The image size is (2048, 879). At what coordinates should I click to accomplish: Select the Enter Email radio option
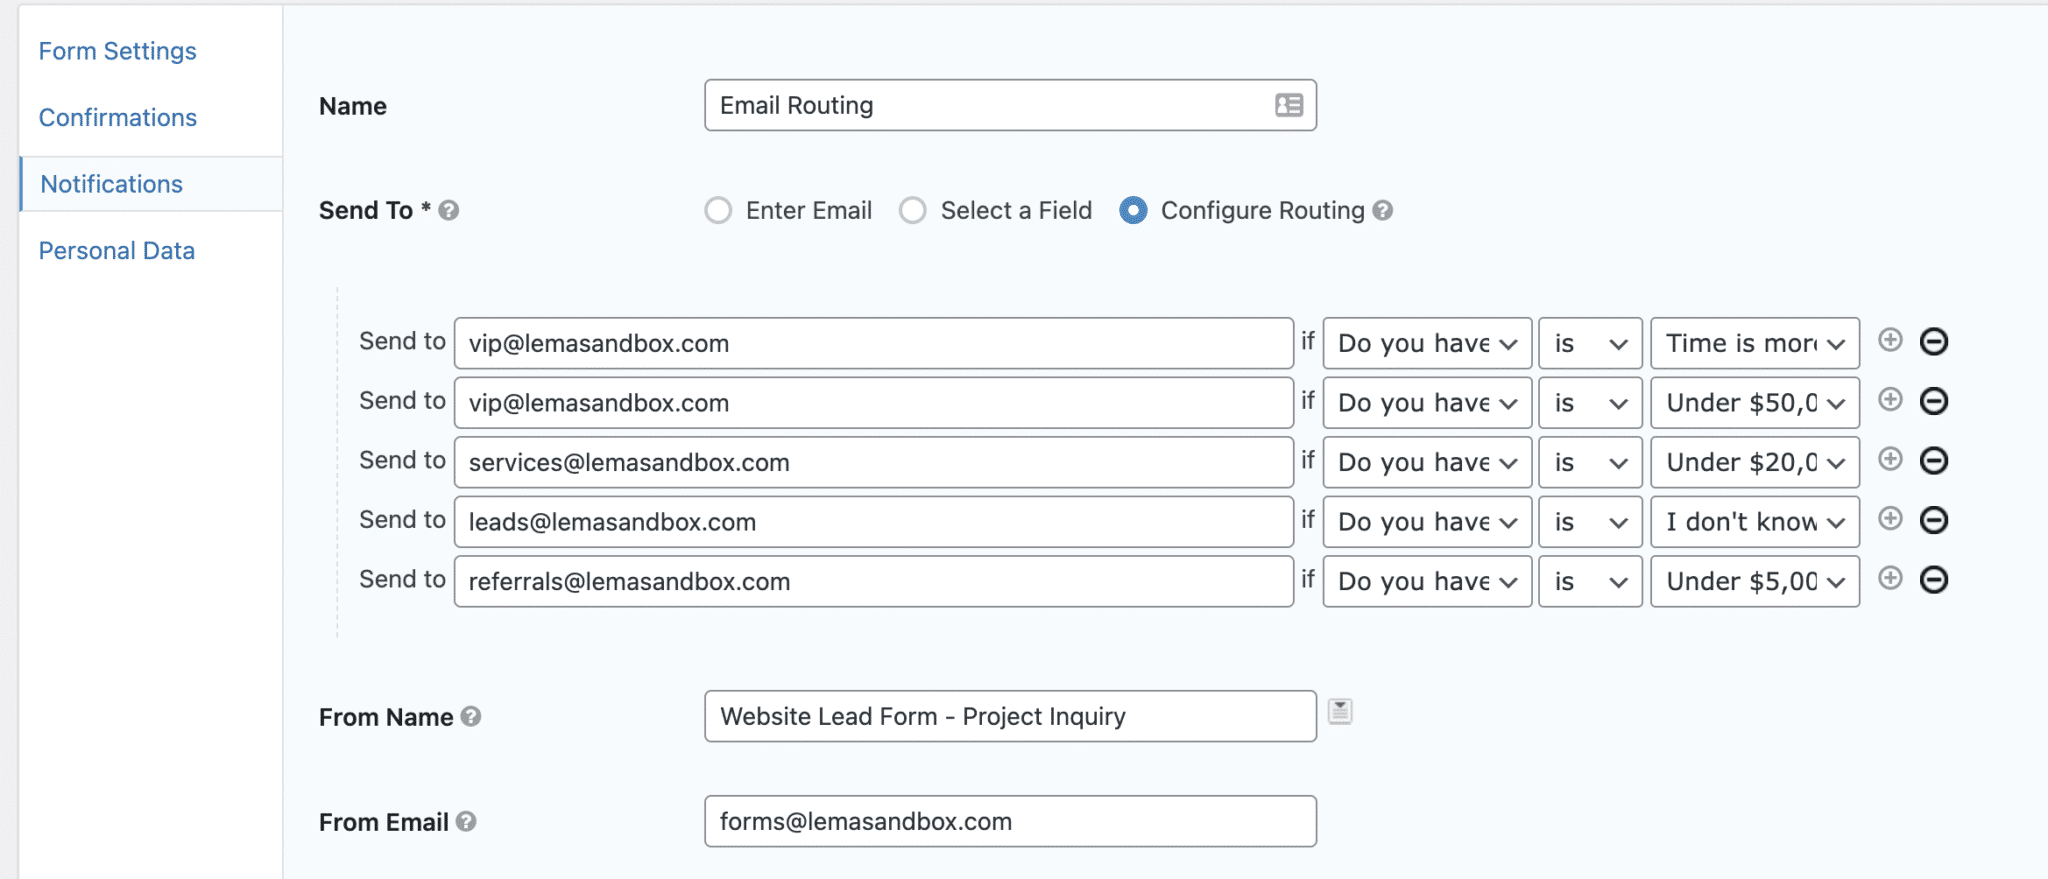point(718,210)
